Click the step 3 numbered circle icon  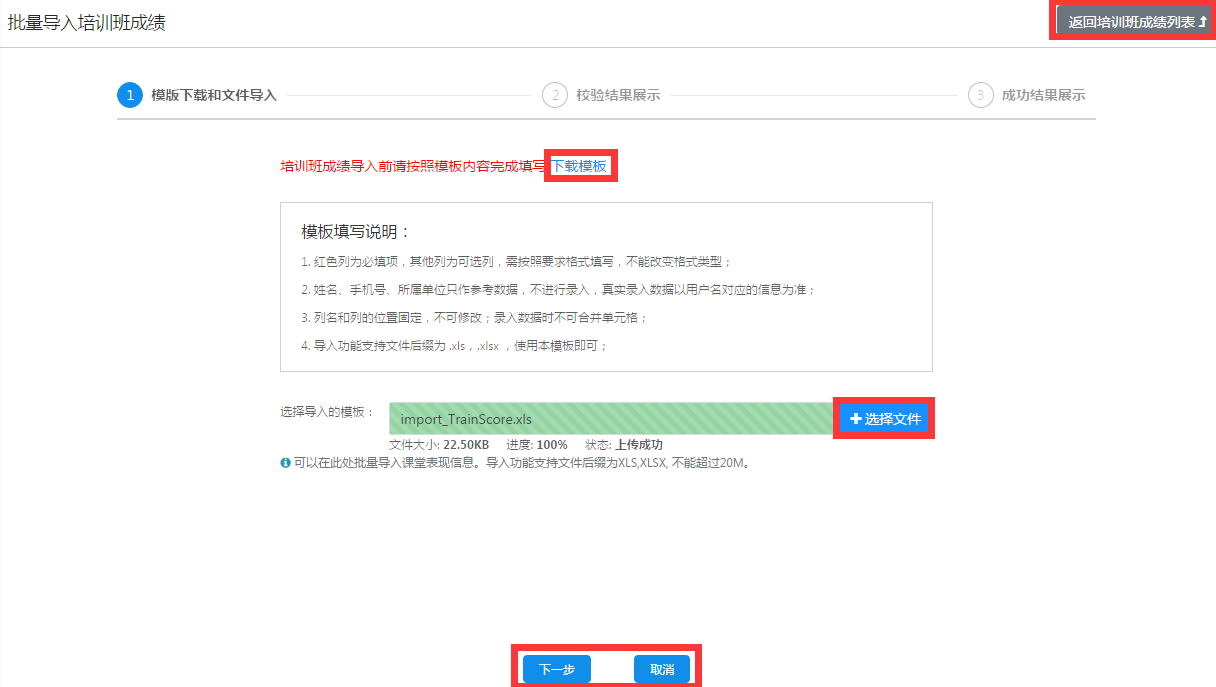click(980, 95)
